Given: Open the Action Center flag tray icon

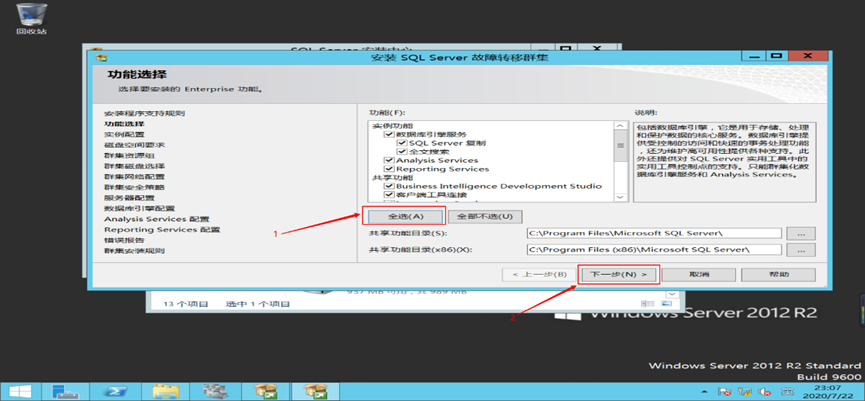Looking at the screenshot, I should (725, 392).
